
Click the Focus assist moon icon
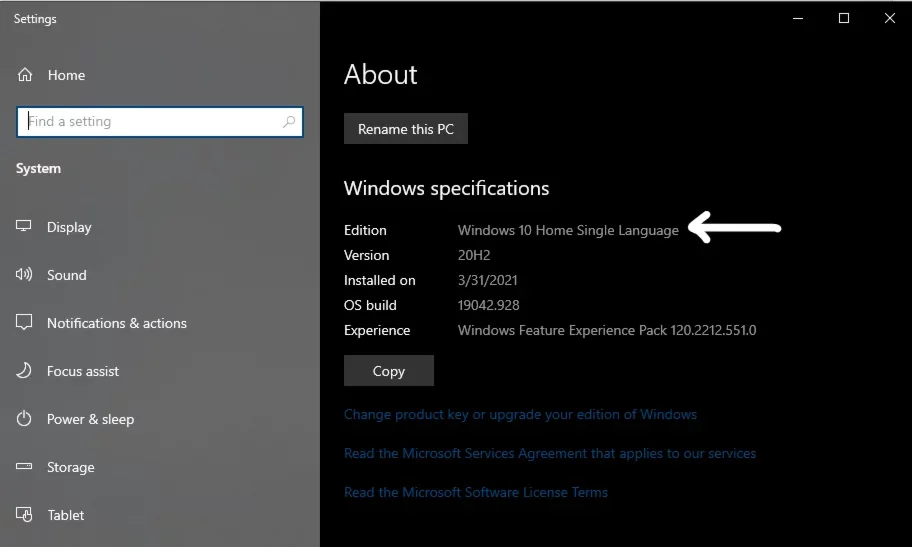25,371
